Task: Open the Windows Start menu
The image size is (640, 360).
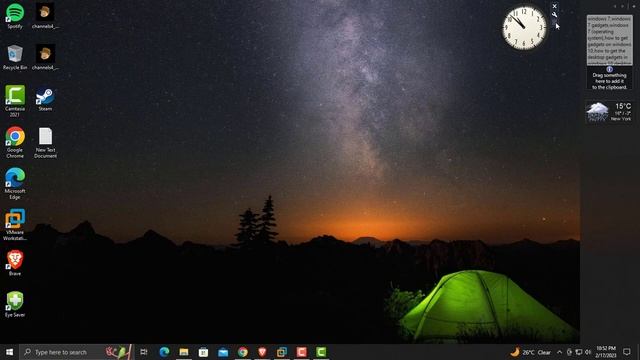Action: (x=9, y=352)
